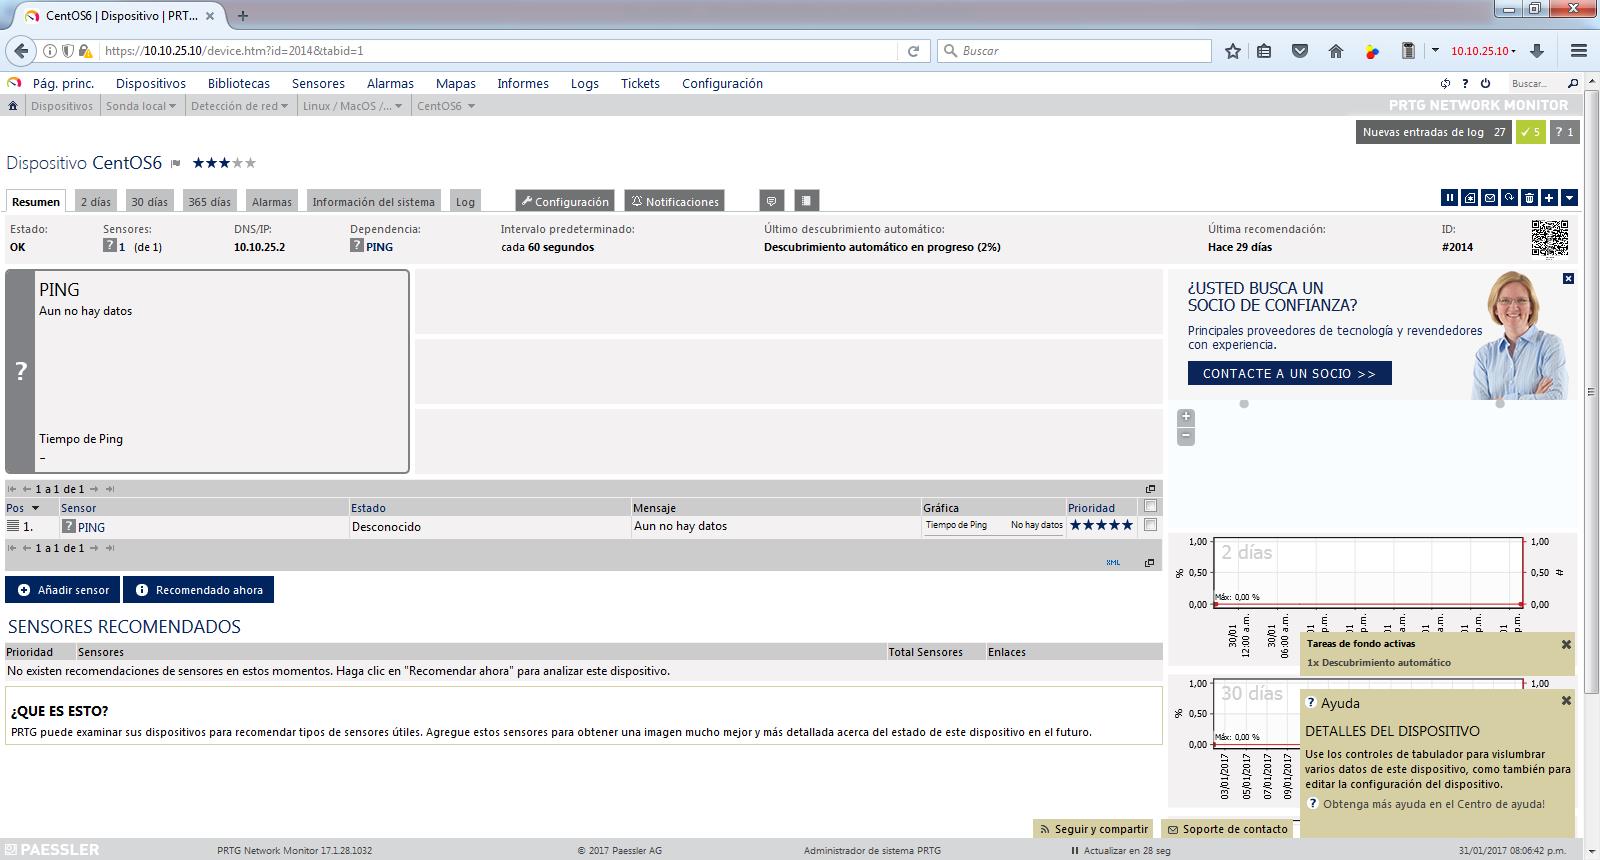Show the device QR code
1600x860 pixels.
click(1549, 238)
